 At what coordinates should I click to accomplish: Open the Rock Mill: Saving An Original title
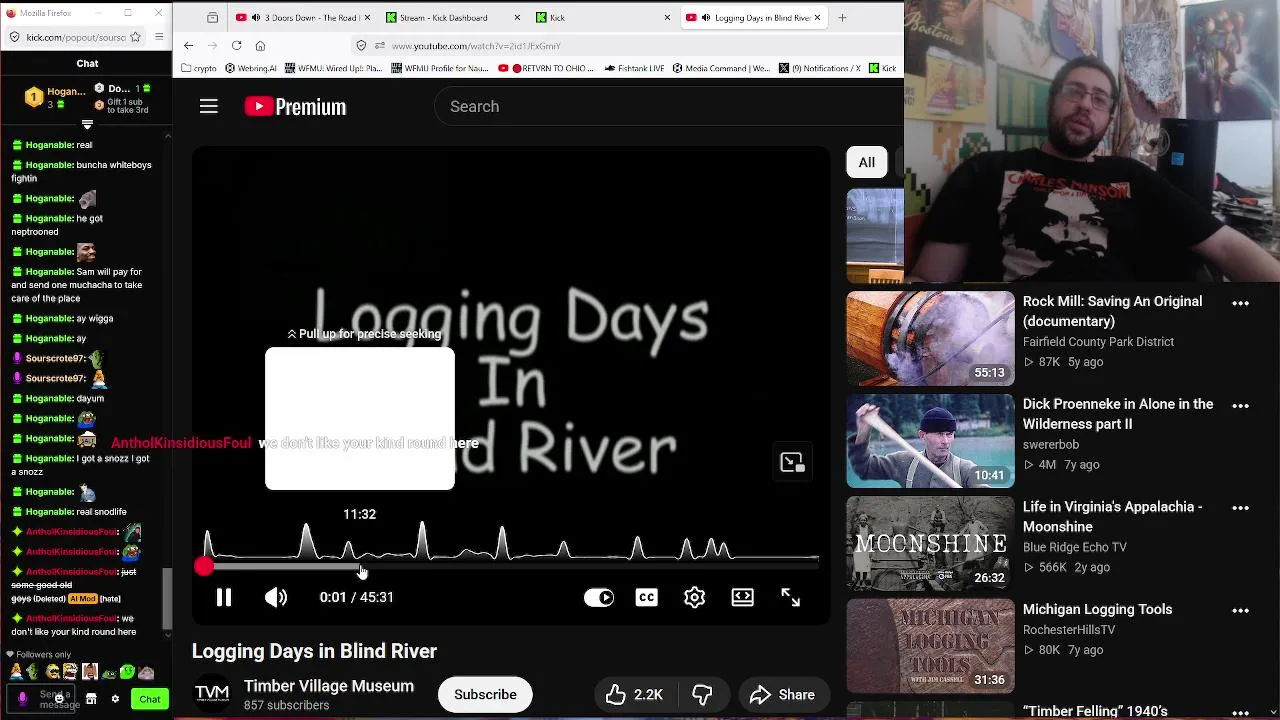tap(1112, 311)
